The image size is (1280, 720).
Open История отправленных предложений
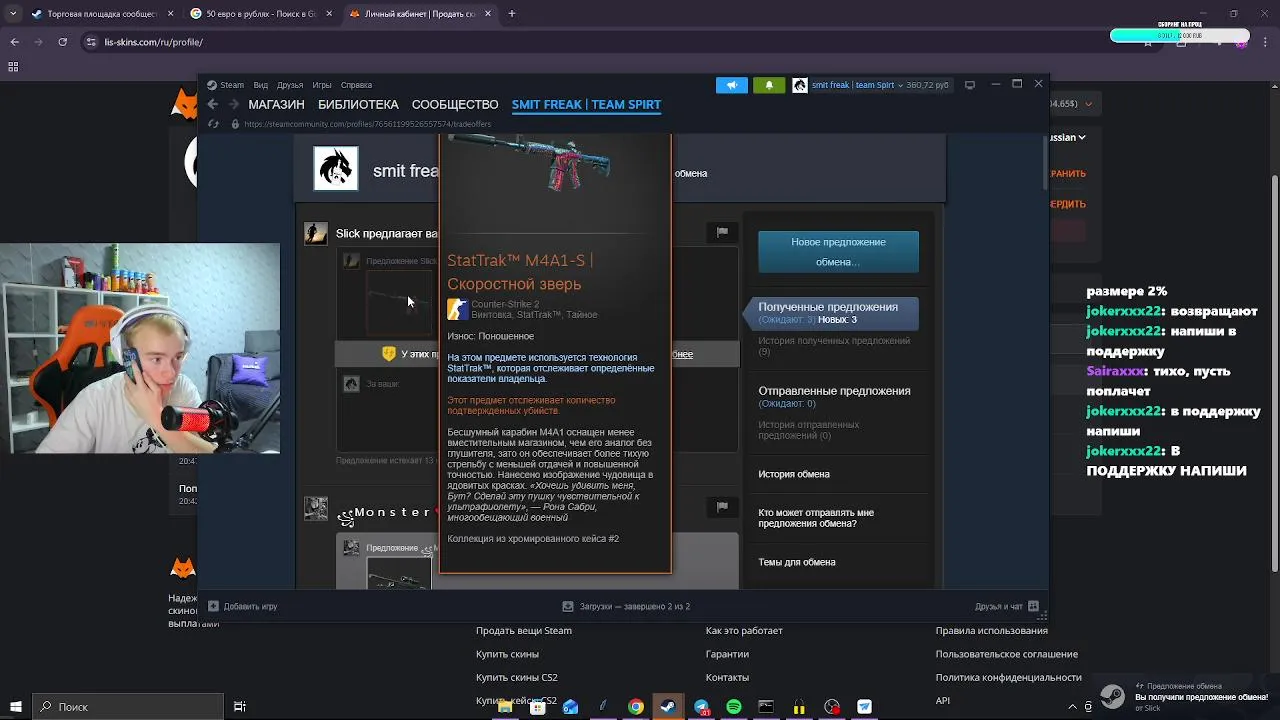(808, 430)
